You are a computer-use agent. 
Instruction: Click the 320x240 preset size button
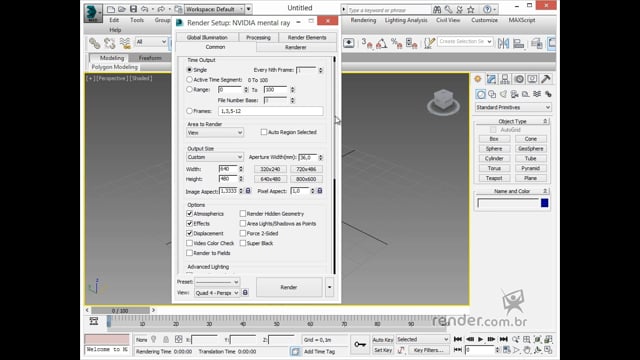coord(270,169)
